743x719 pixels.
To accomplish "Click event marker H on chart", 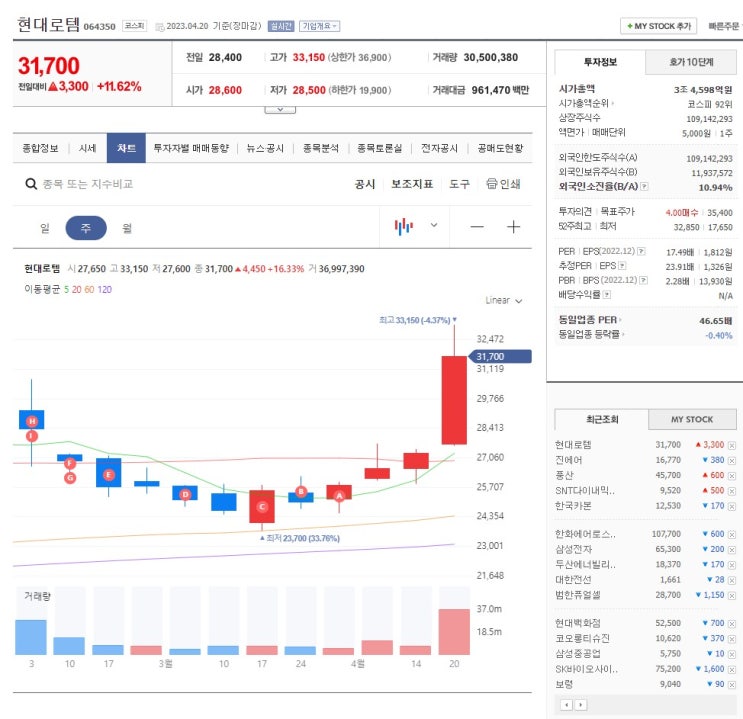I will [32, 421].
